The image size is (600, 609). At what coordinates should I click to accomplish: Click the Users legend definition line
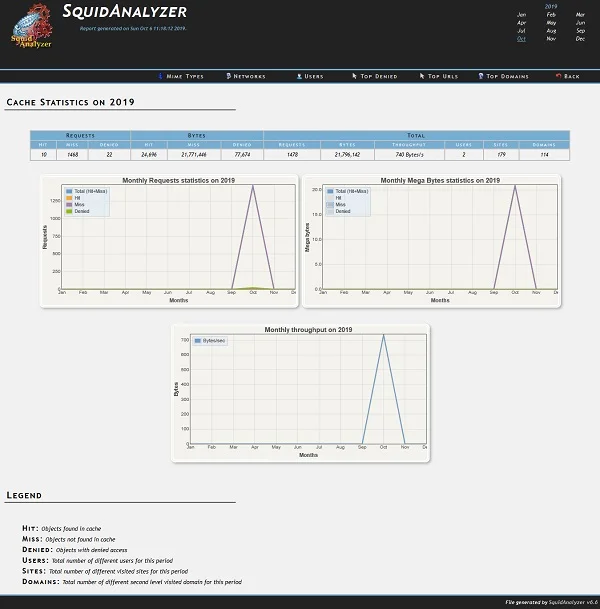pyautogui.click(x=97, y=560)
